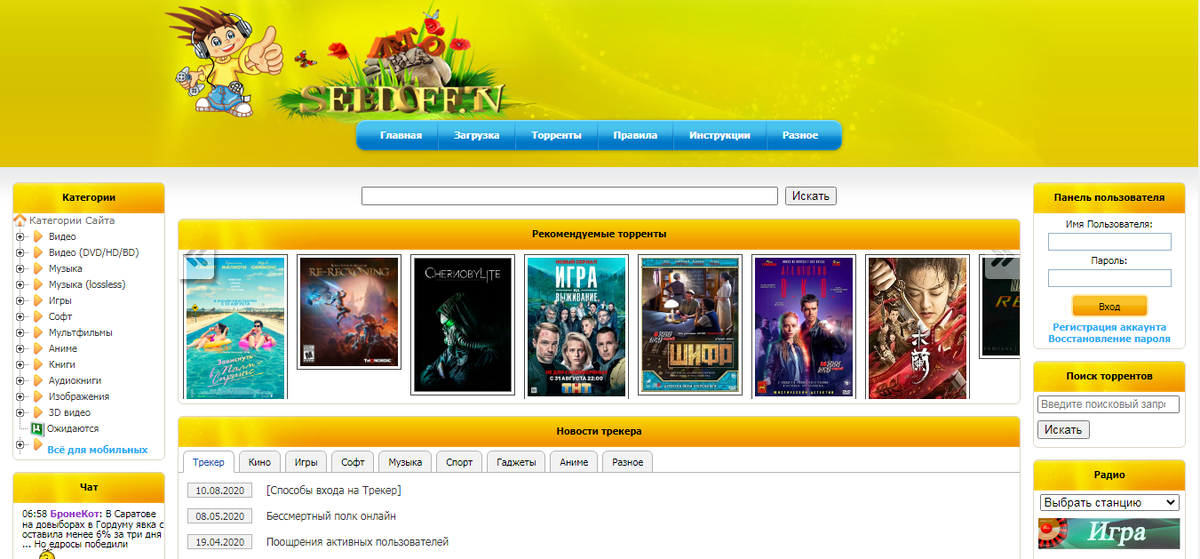Open the Chernobylite poster thumbnail

tap(462, 324)
